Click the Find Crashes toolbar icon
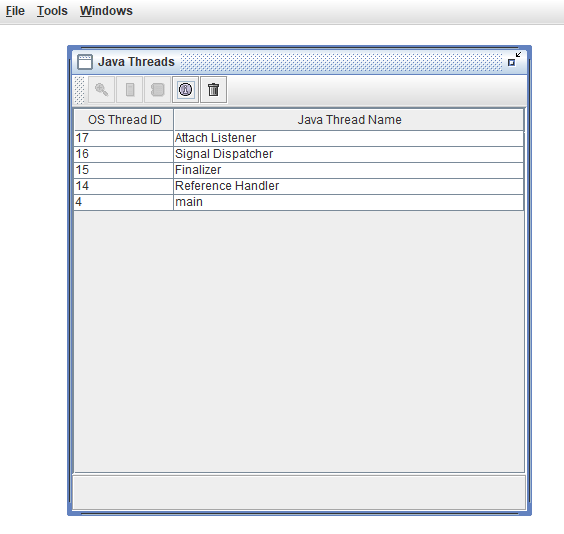The width and height of the screenshot is (564, 534). (x=186, y=90)
